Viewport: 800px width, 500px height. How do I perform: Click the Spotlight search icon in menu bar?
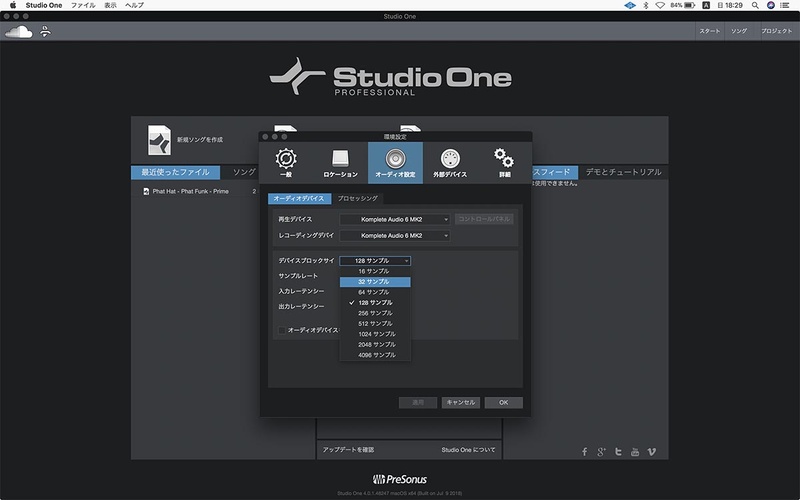click(x=755, y=5)
